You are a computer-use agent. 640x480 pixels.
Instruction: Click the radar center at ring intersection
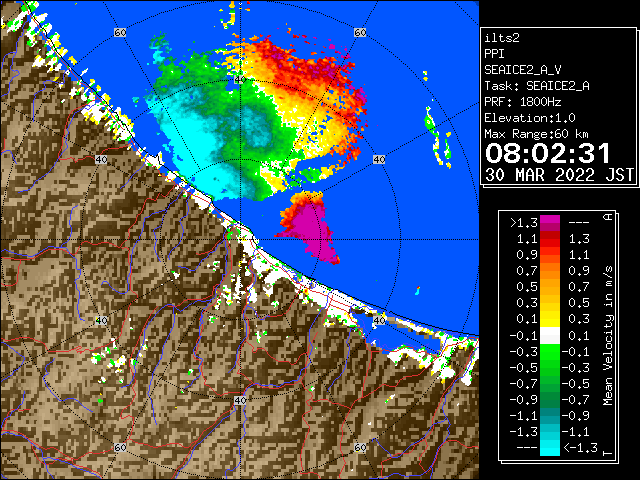pos(240,240)
